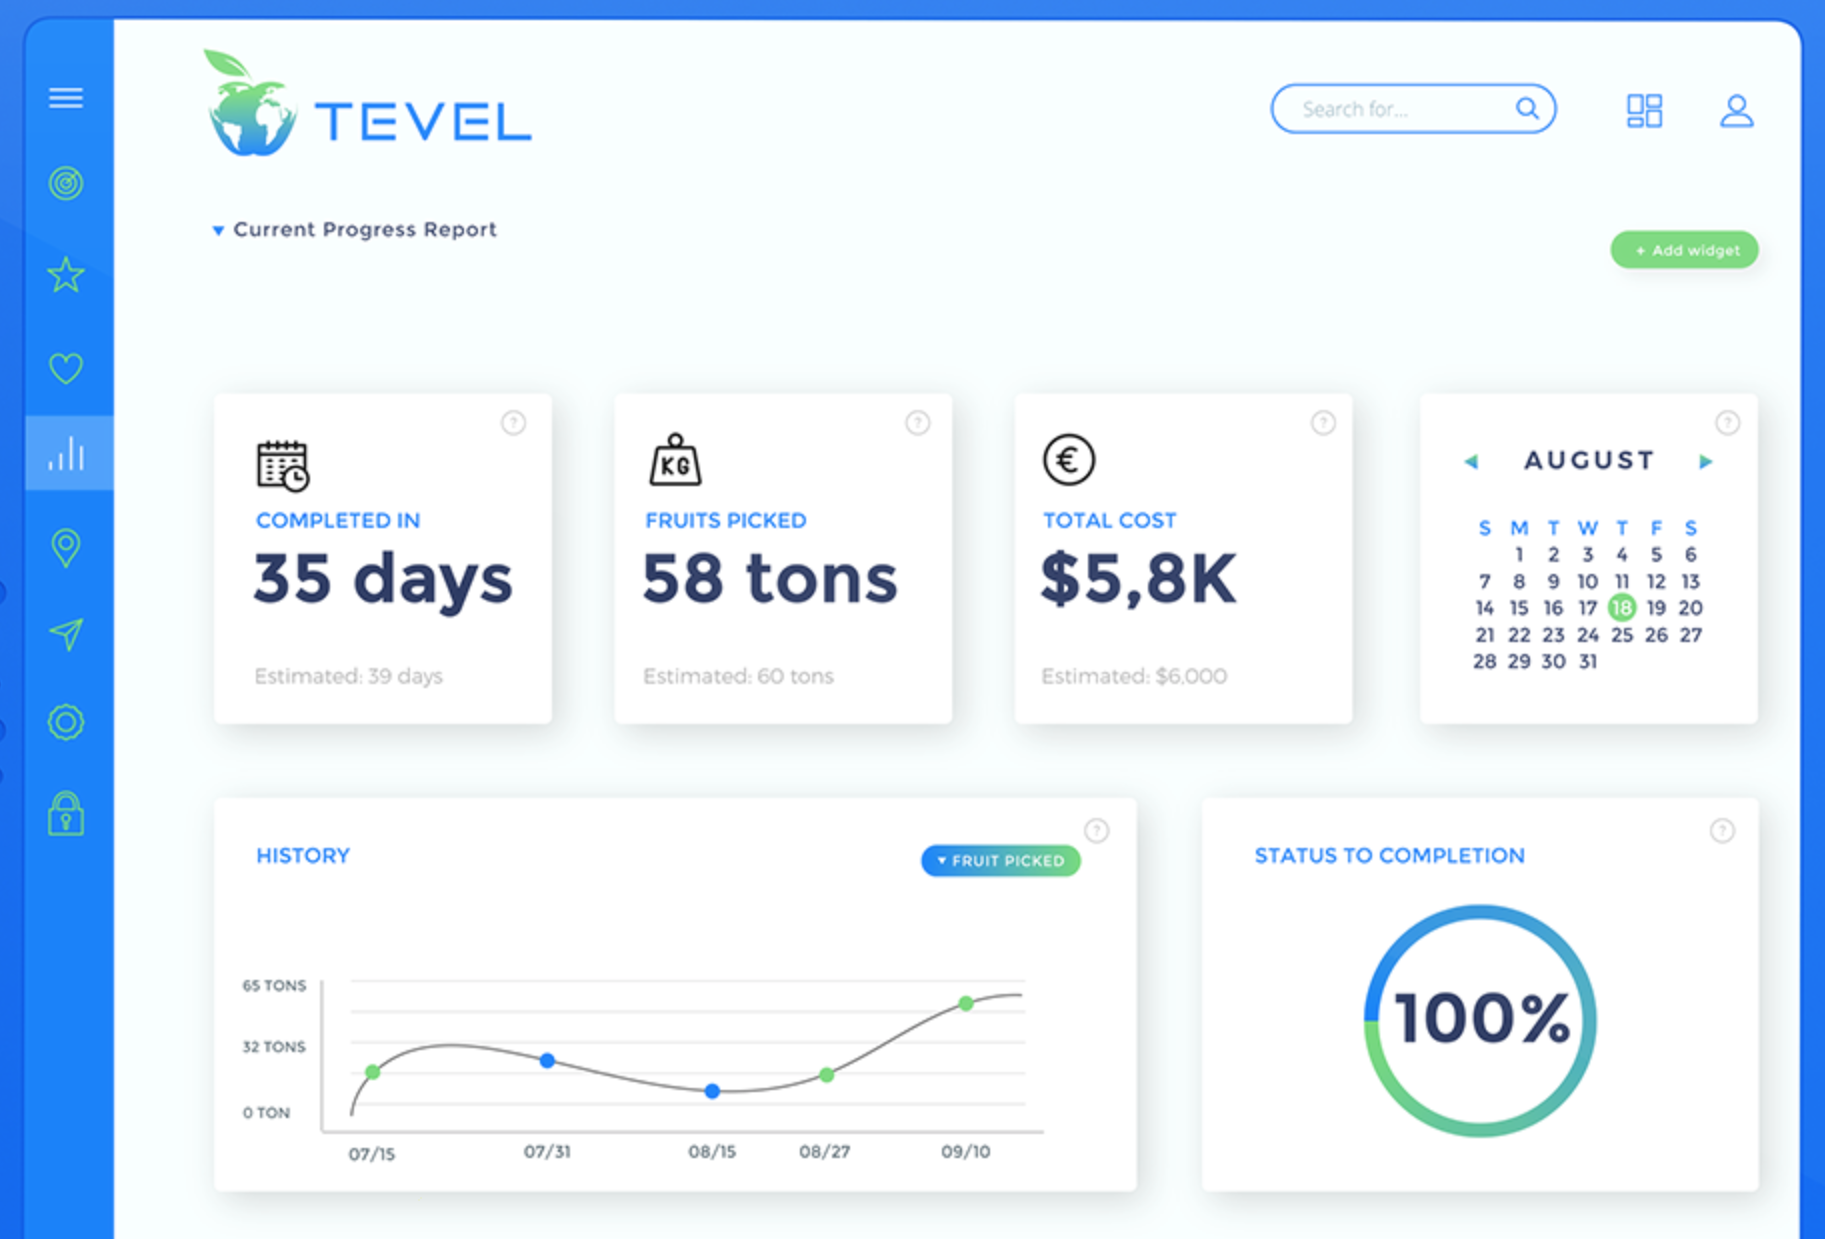Open the settings gear in sidebar
The height and width of the screenshot is (1239, 1825).
(x=66, y=722)
